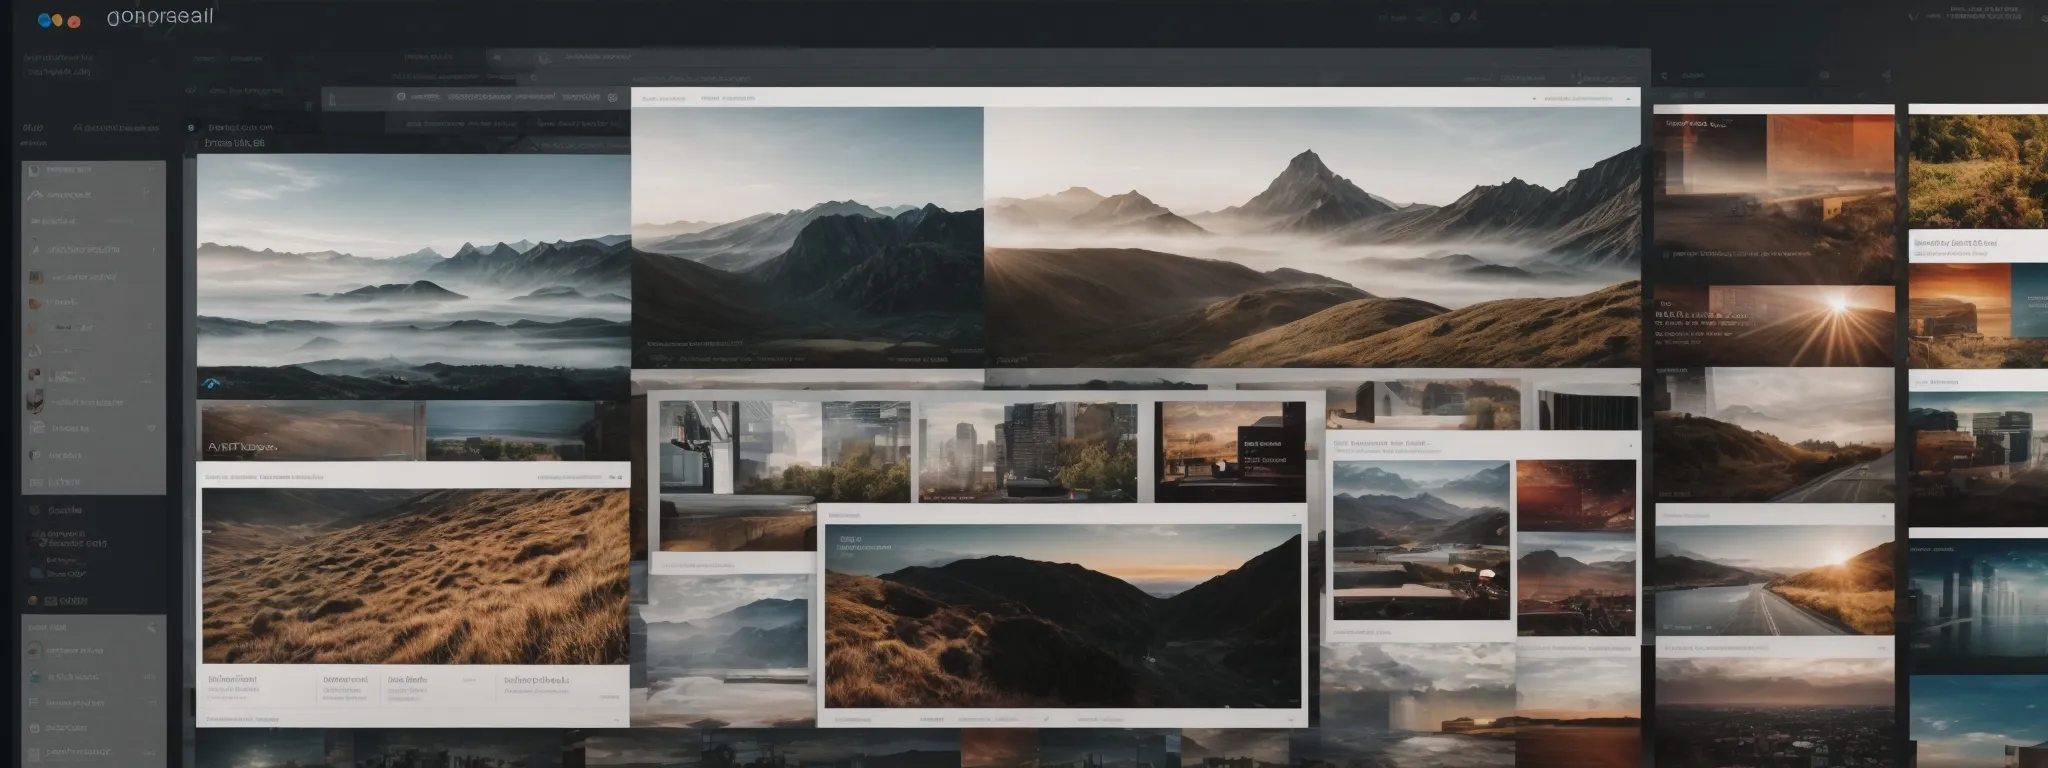The width and height of the screenshot is (2048, 768).
Task: Click the round bullet icon left of the sidebar heading
Action: tap(191, 128)
